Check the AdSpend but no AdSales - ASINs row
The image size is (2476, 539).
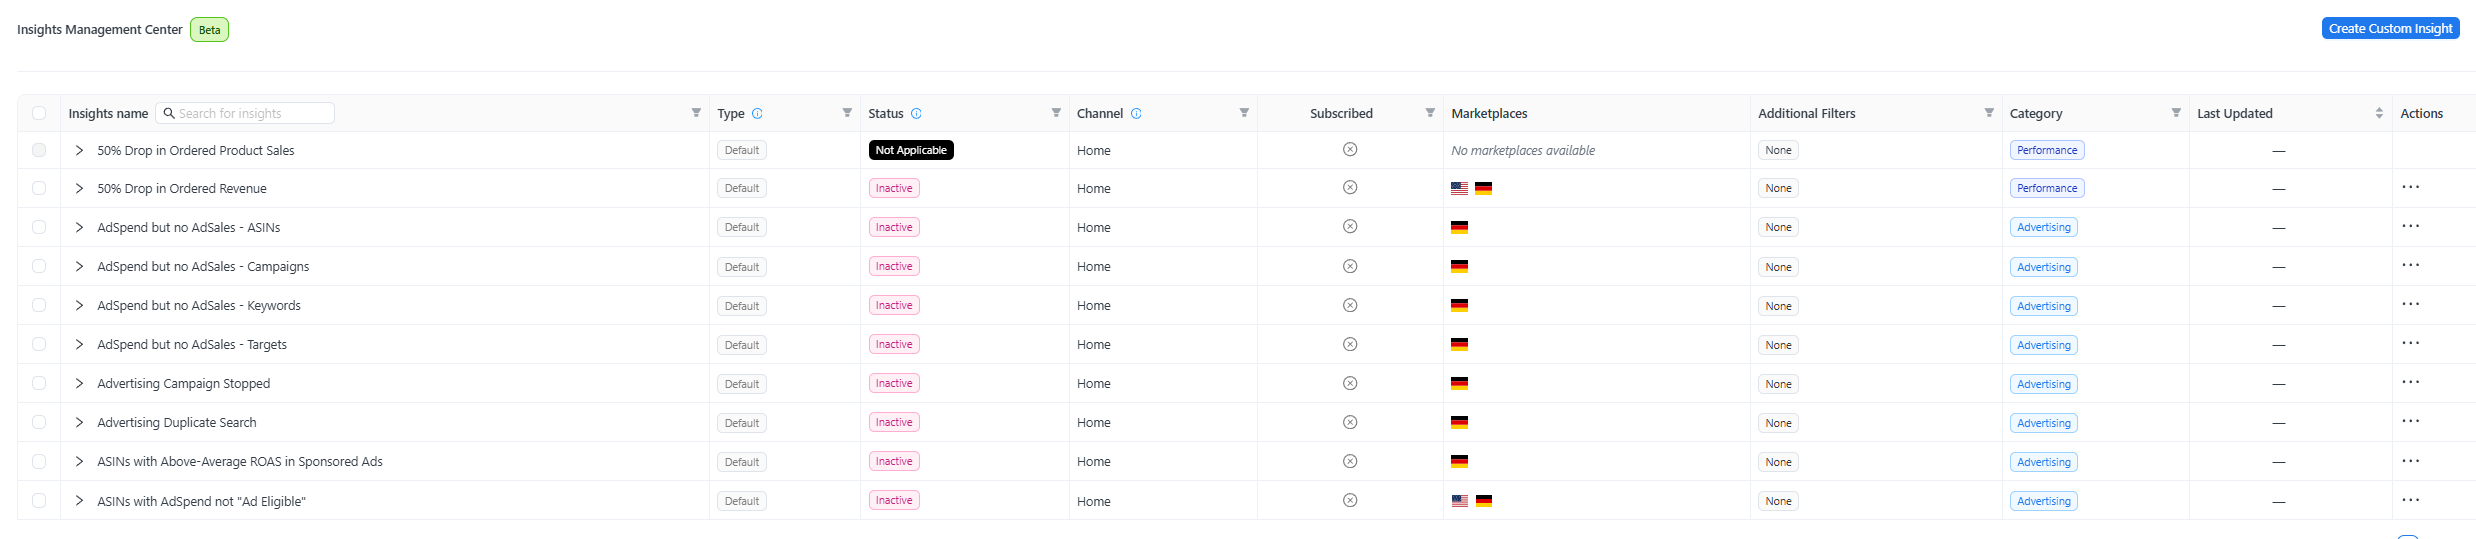point(39,227)
